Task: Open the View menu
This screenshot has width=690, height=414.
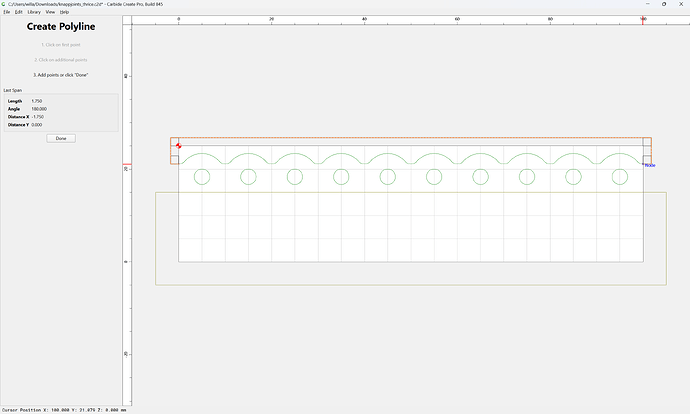Action: coord(50,12)
